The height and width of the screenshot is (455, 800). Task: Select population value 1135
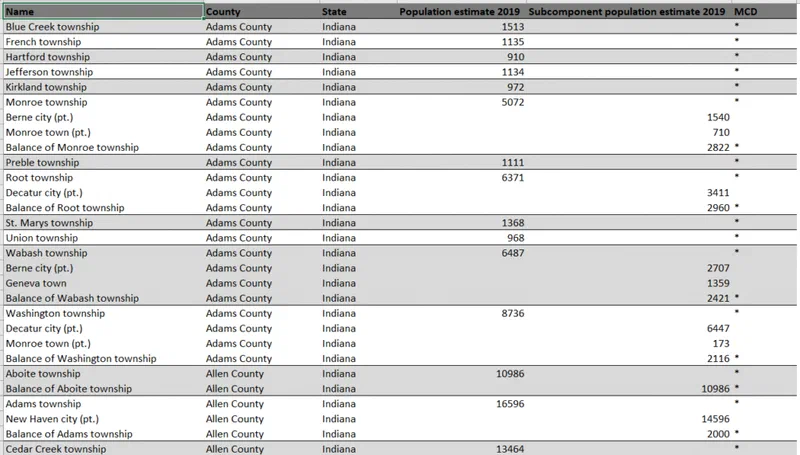513,42
